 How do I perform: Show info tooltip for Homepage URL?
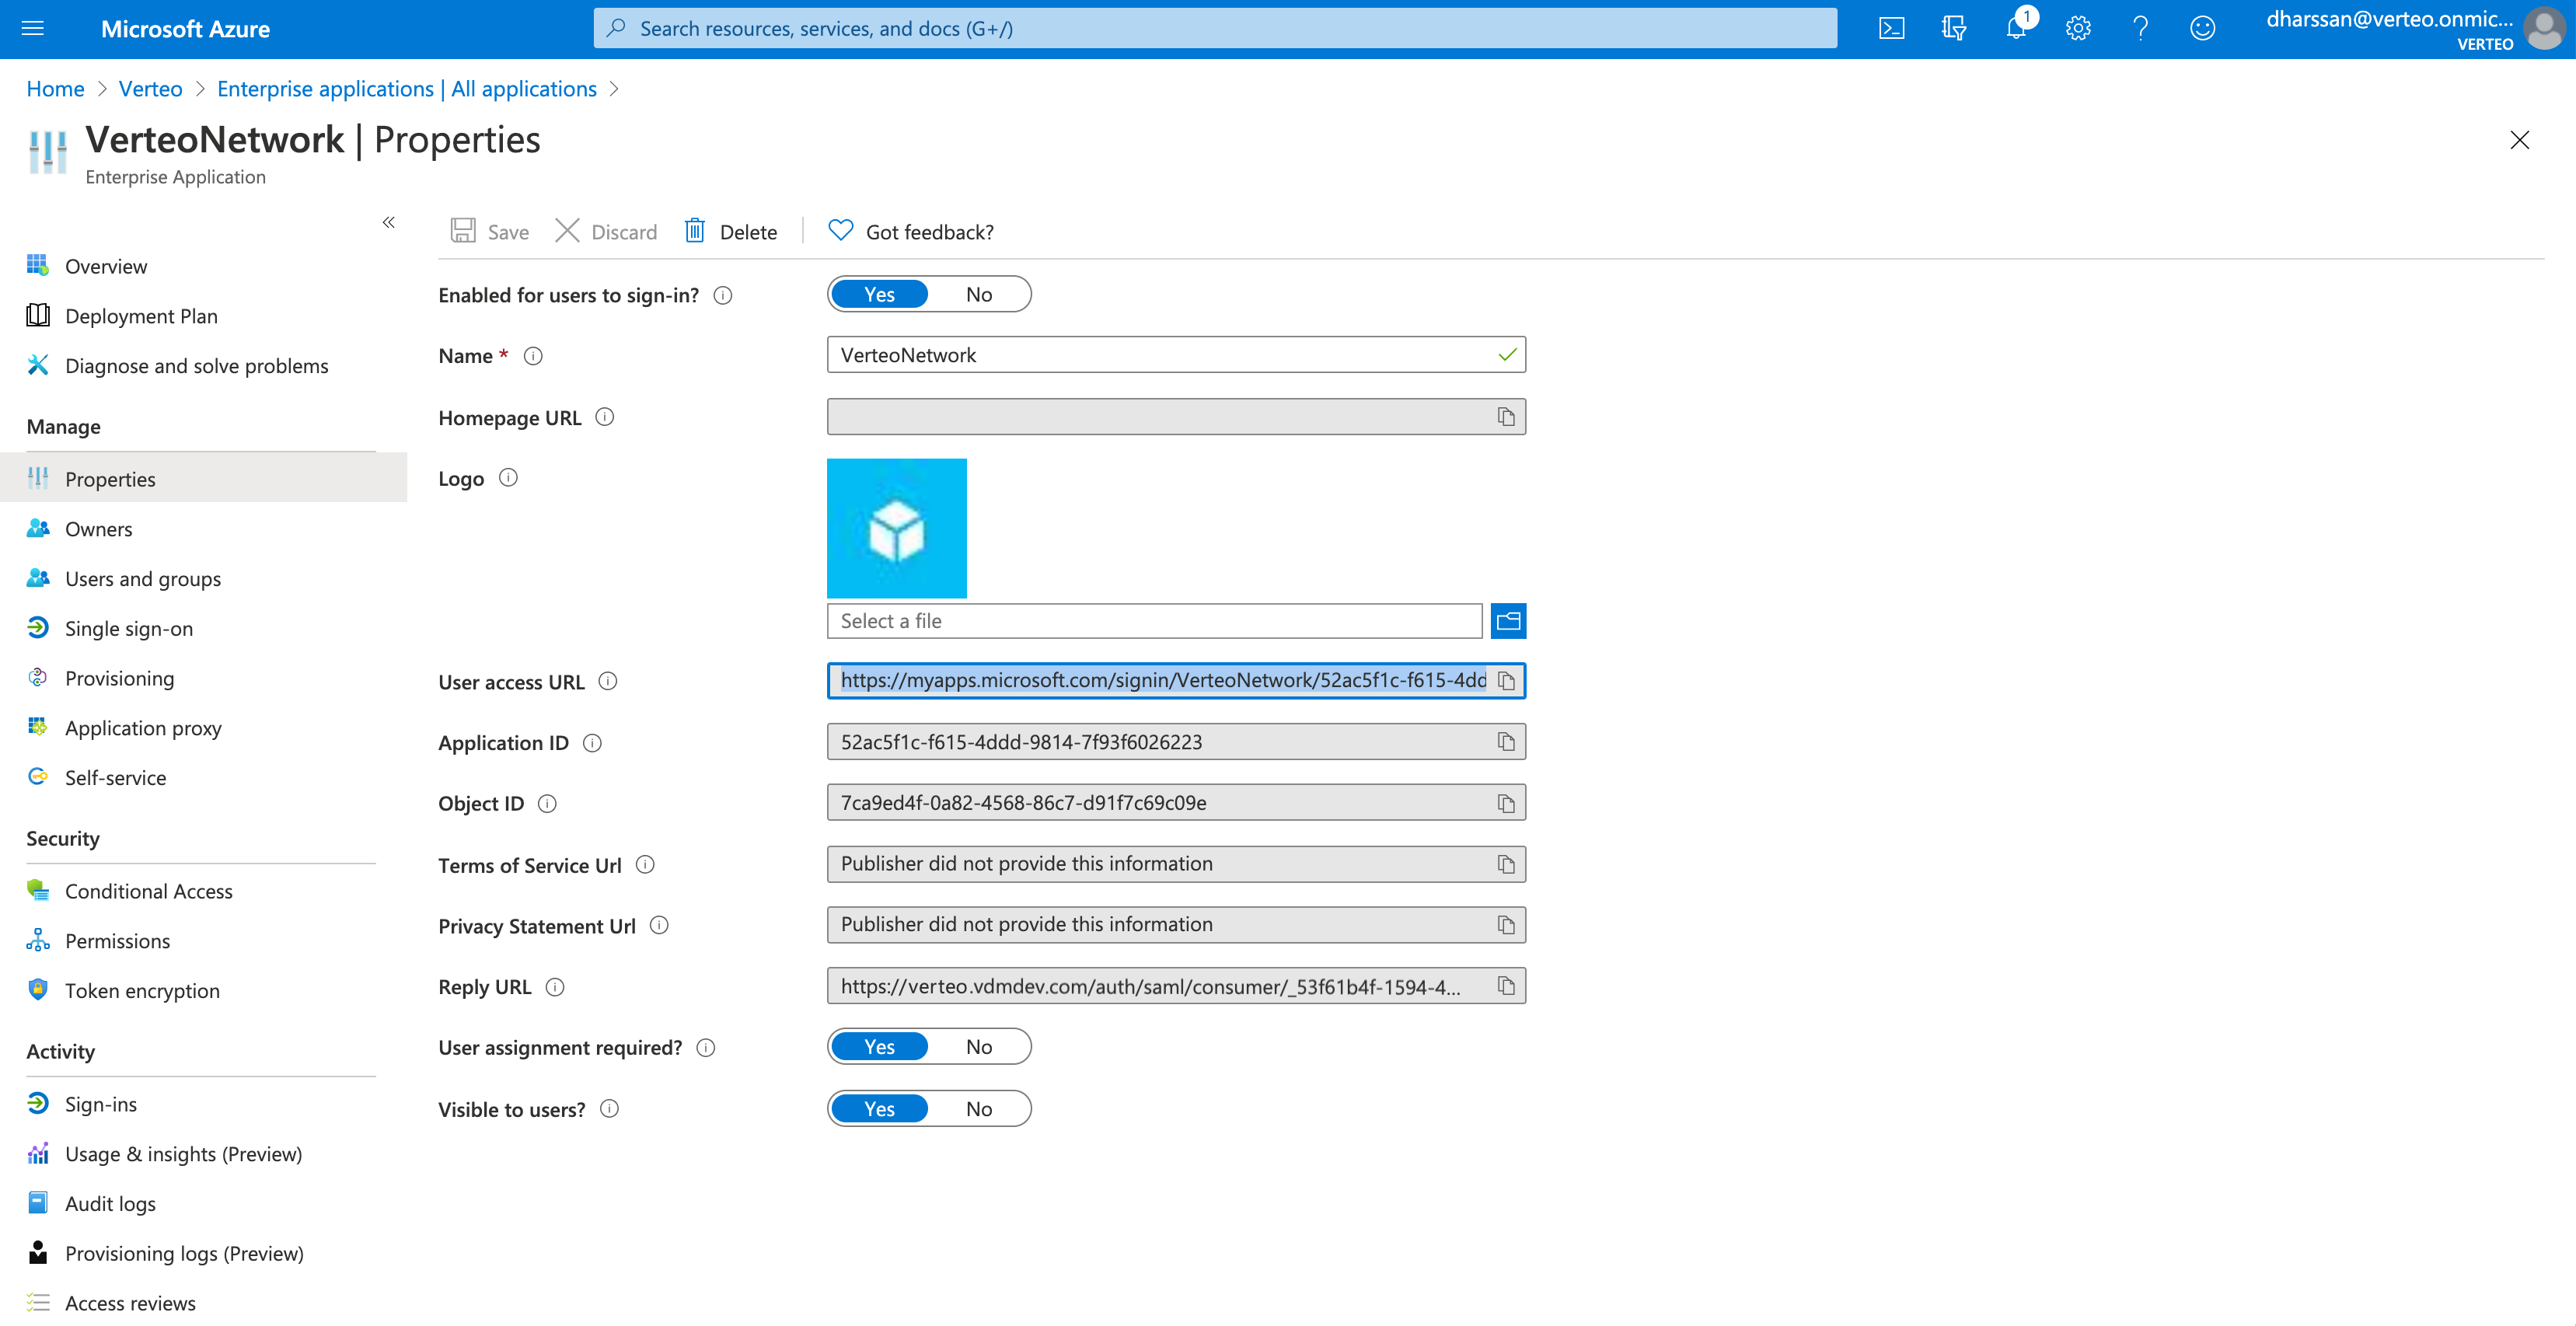click(605, 417)
